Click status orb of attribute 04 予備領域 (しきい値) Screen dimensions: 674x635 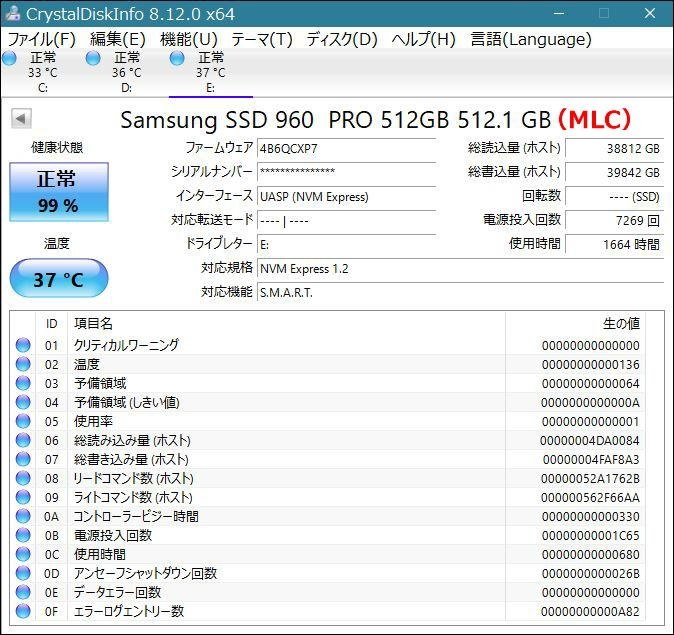(x=23, y=402)
